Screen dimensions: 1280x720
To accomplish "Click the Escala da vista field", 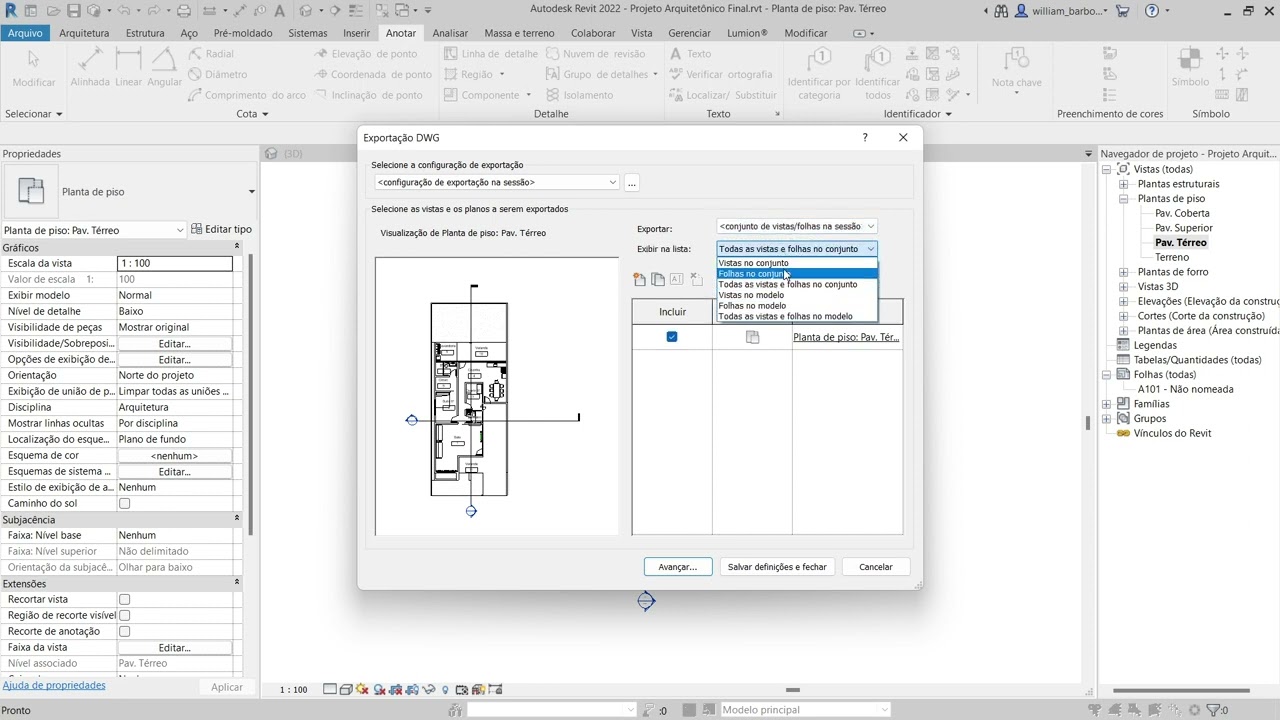I will tap(175, 263).
